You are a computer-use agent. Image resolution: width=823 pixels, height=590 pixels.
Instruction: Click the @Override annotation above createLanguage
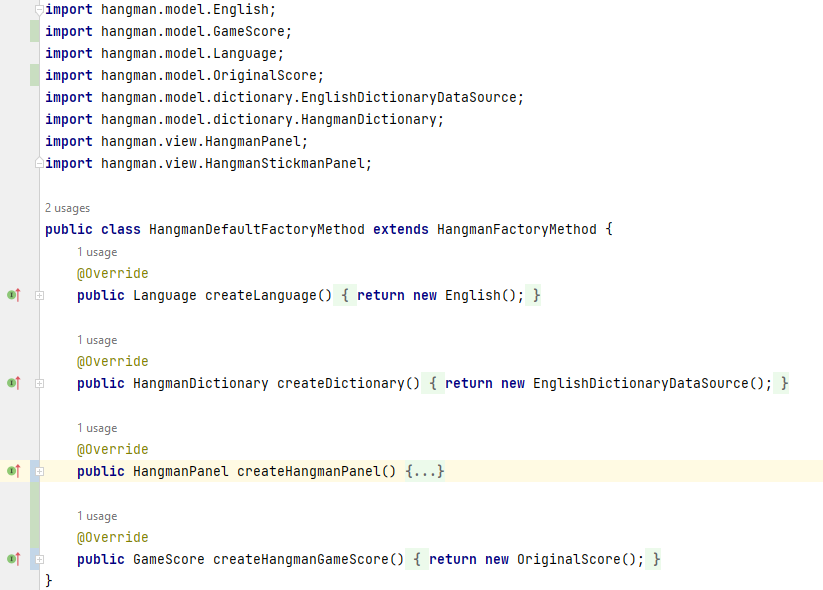point(112,273)
